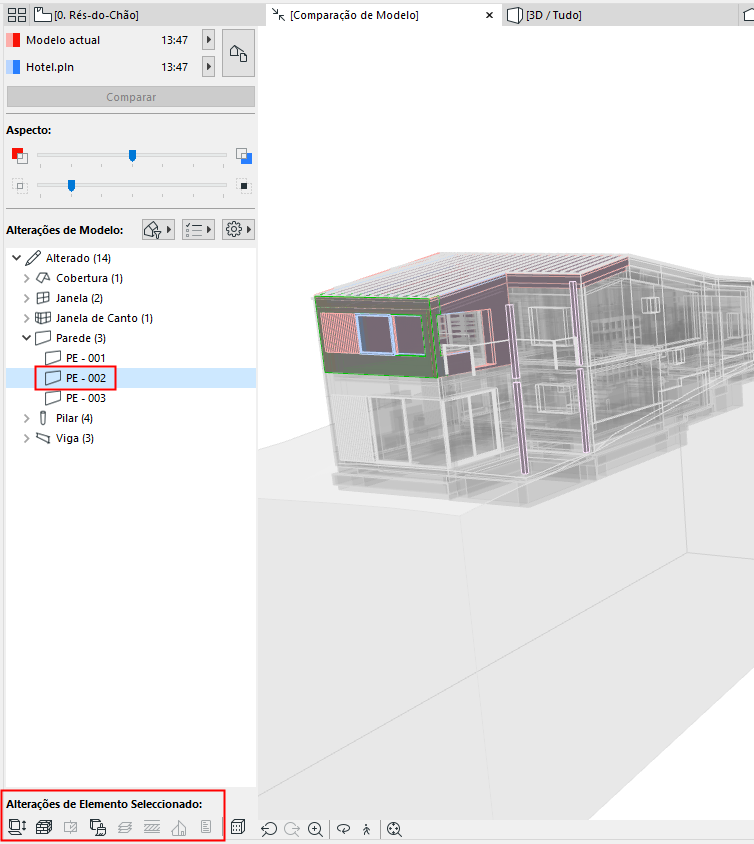
Task: Click the Hotel.pln file name
Action: (x=50, y=67)
